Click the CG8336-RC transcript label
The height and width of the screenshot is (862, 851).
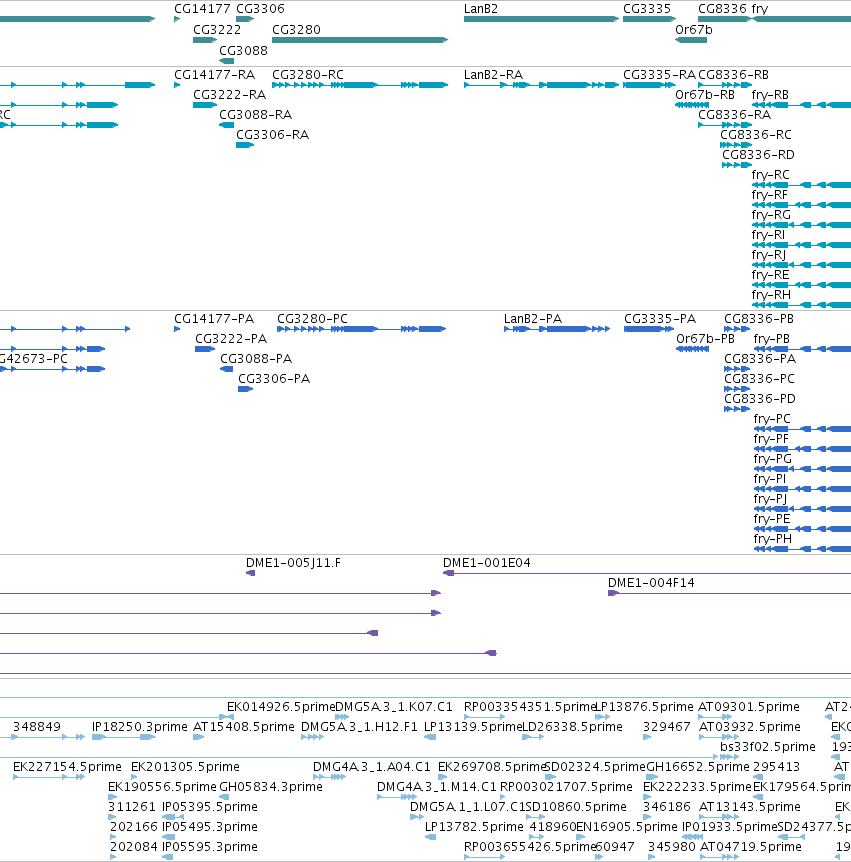756,135
